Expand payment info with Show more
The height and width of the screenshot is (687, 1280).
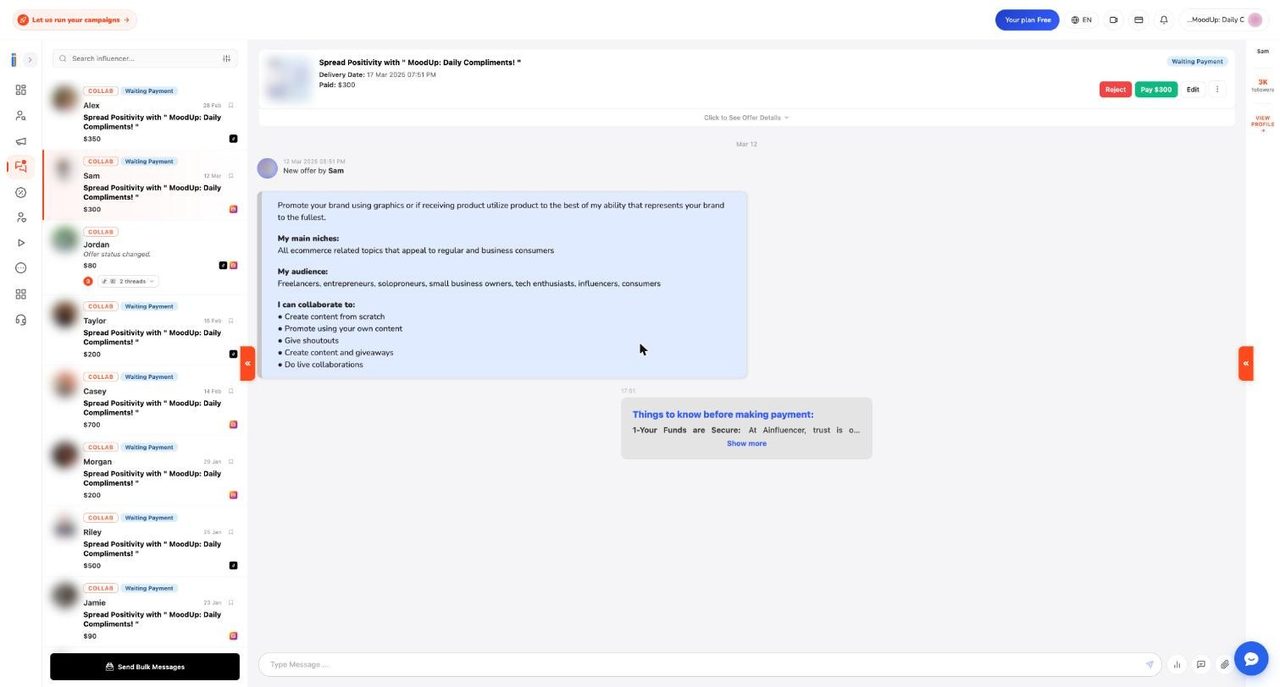(747, 444)
